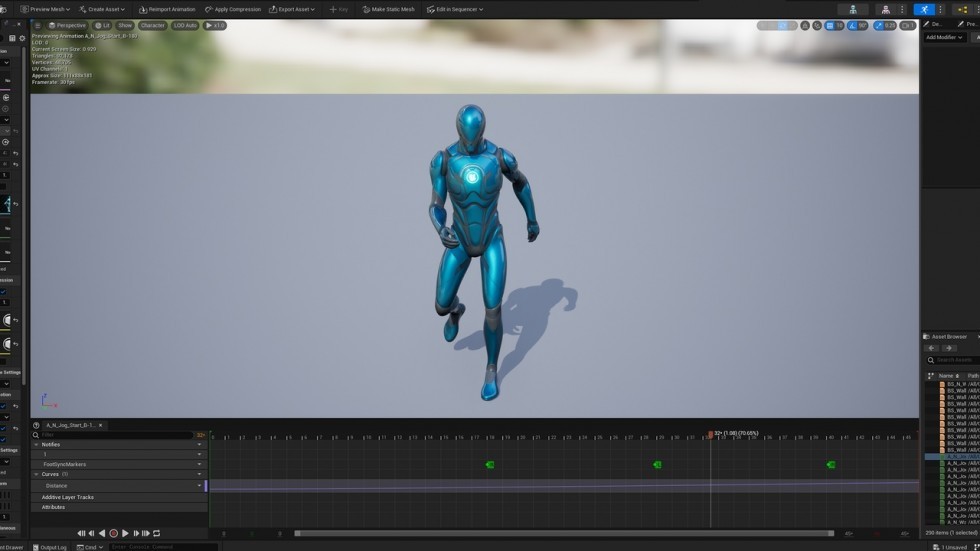Change scale snap value 0.25
The height and width of the screenshot is (551, 980).
coord(890,26)
